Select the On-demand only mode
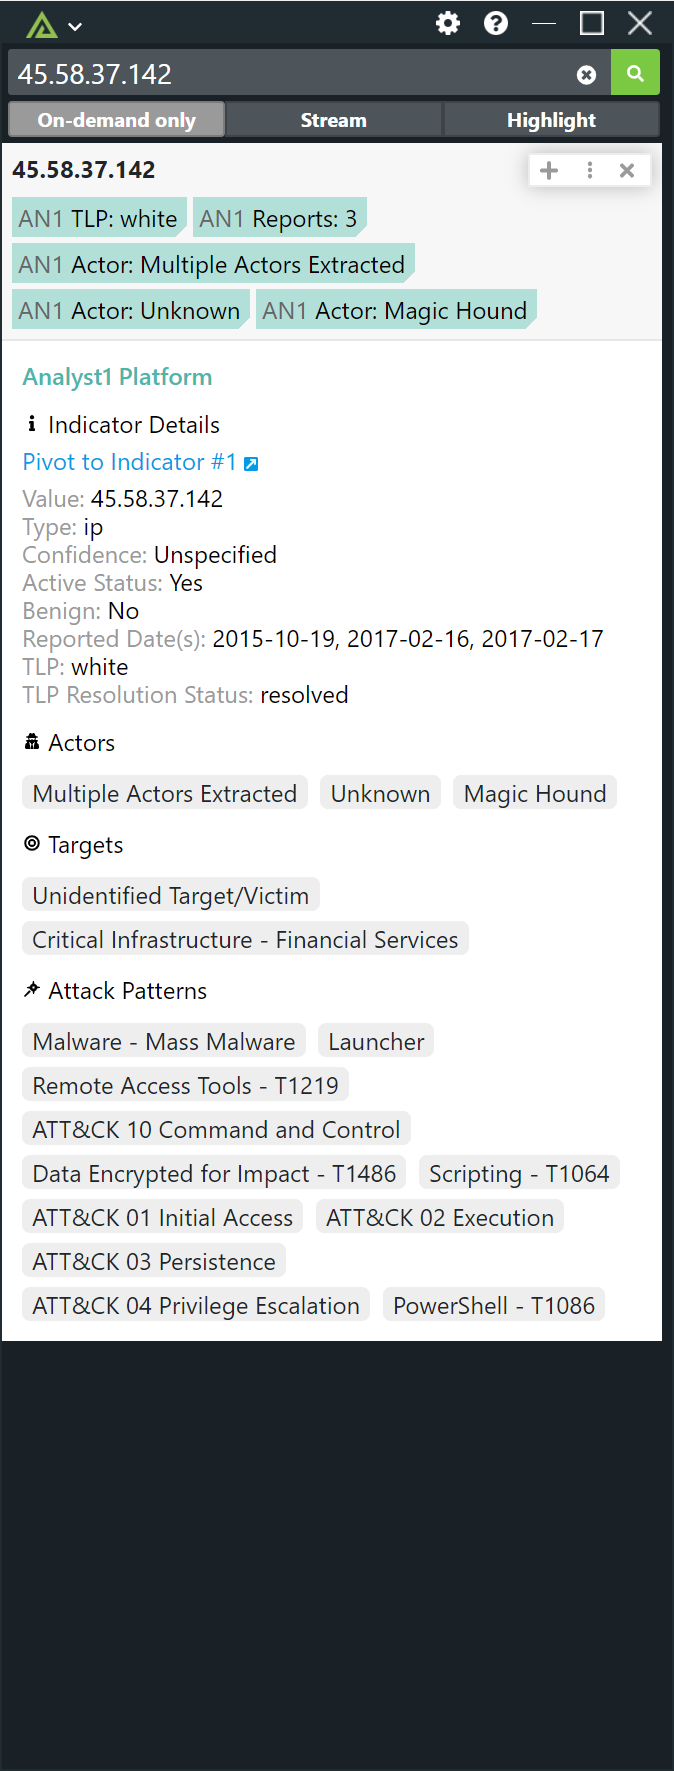Screen dimensions: 674x1771 click(116, 120)
